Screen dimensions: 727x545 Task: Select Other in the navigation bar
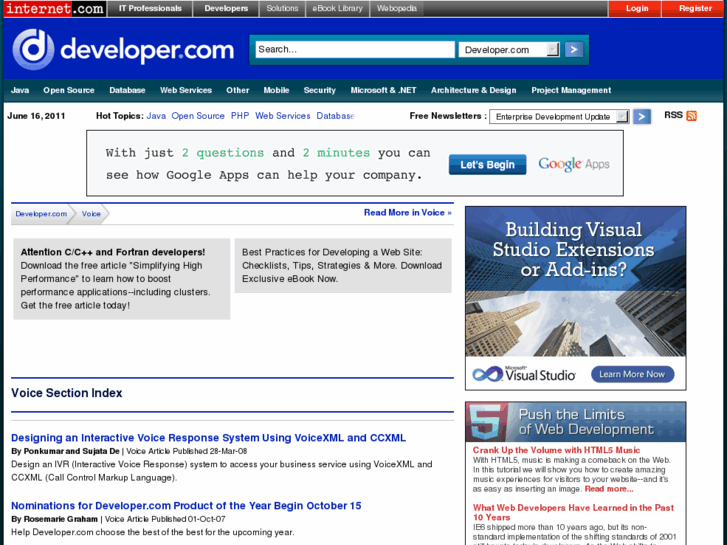point(237,90)
